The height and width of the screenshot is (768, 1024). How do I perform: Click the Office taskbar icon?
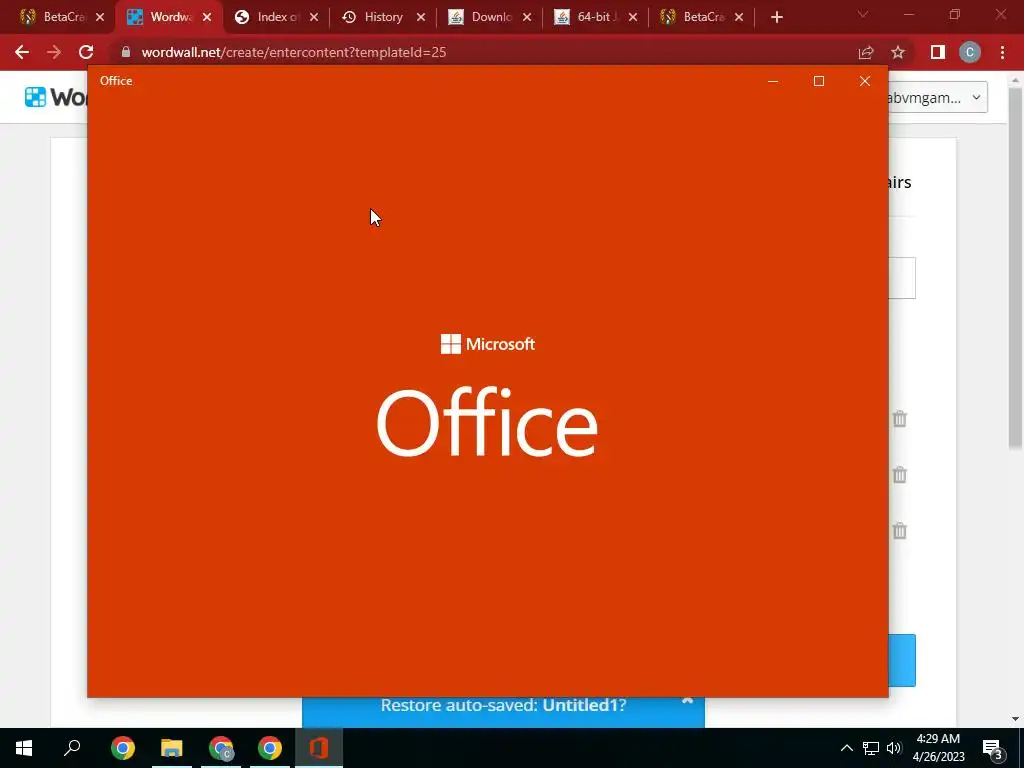click(319, 748)
